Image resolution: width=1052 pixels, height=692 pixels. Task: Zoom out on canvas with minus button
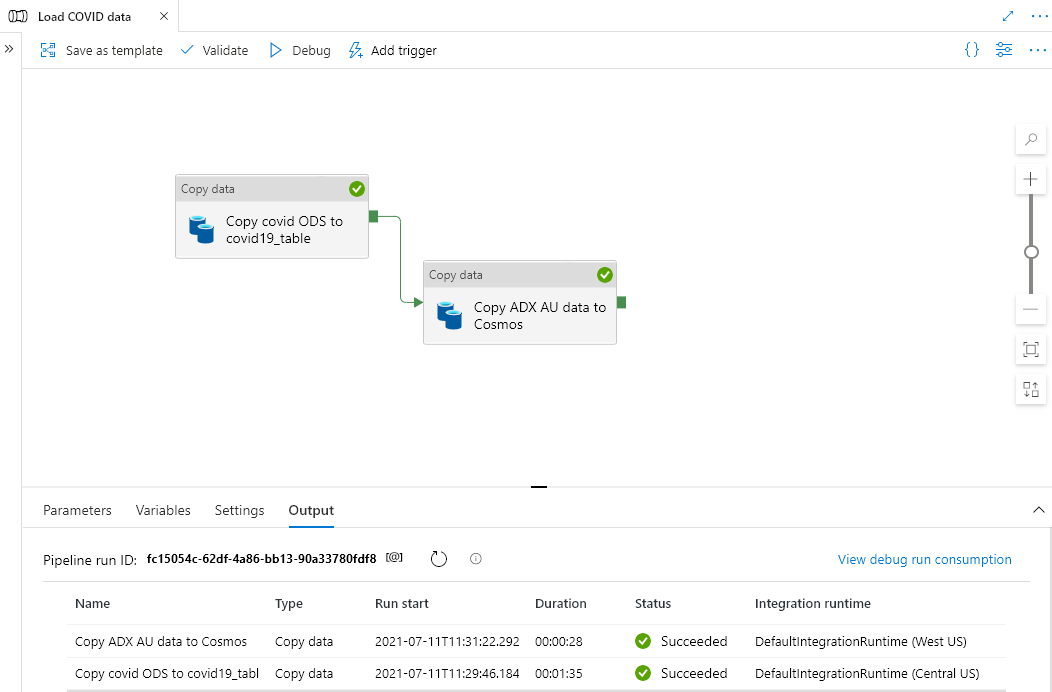click(1031, 309)
